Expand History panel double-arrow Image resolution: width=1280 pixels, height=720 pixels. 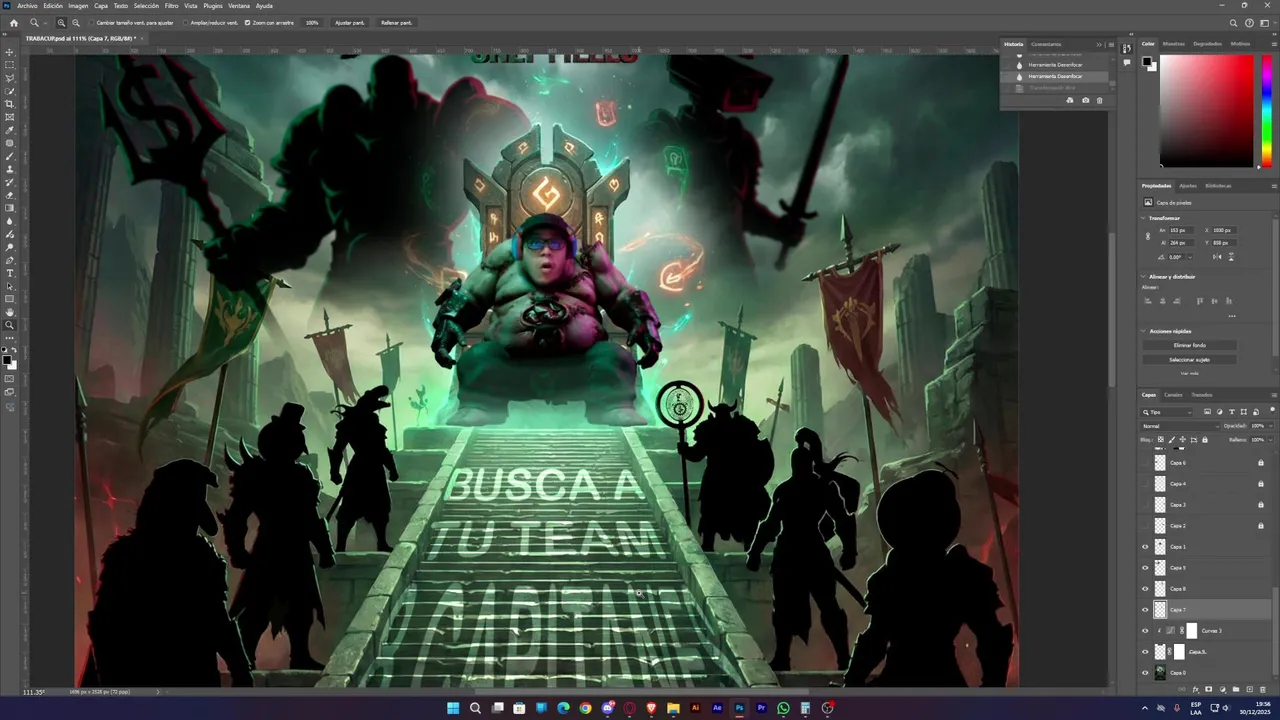(x=1099, y=44)
